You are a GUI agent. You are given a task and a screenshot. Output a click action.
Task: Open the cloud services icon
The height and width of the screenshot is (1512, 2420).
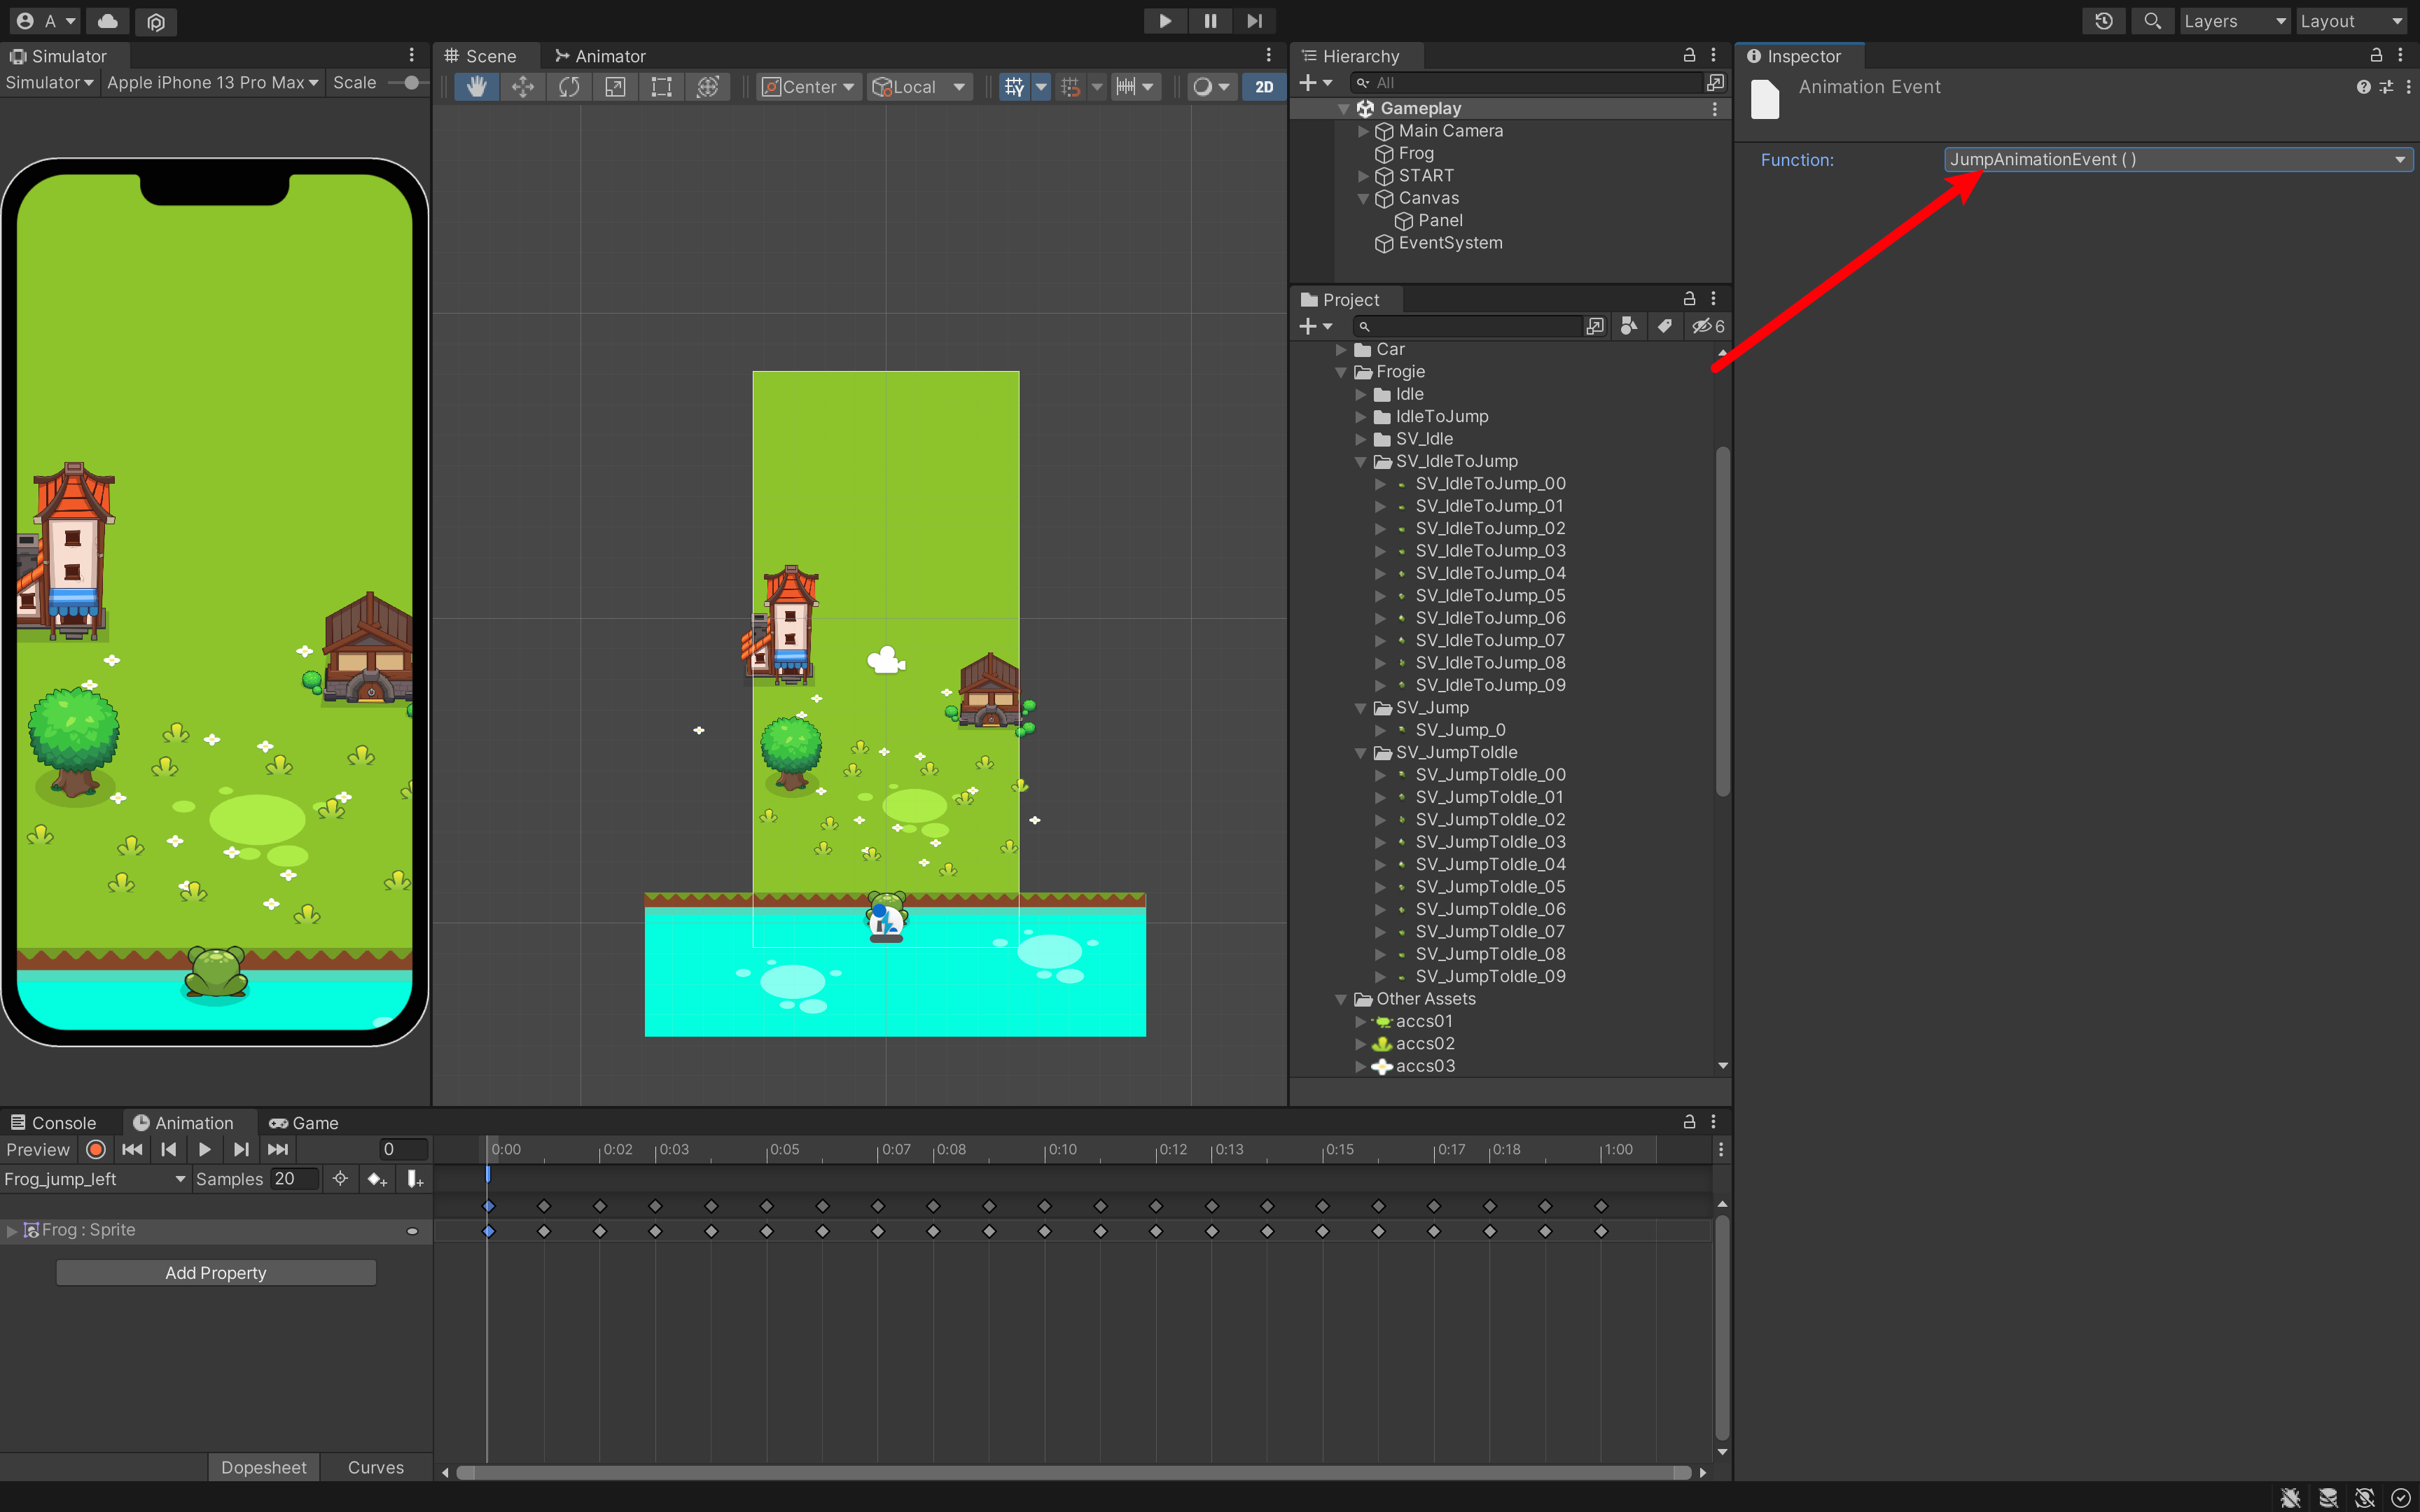pyautogui.click(x=108, y=21)
